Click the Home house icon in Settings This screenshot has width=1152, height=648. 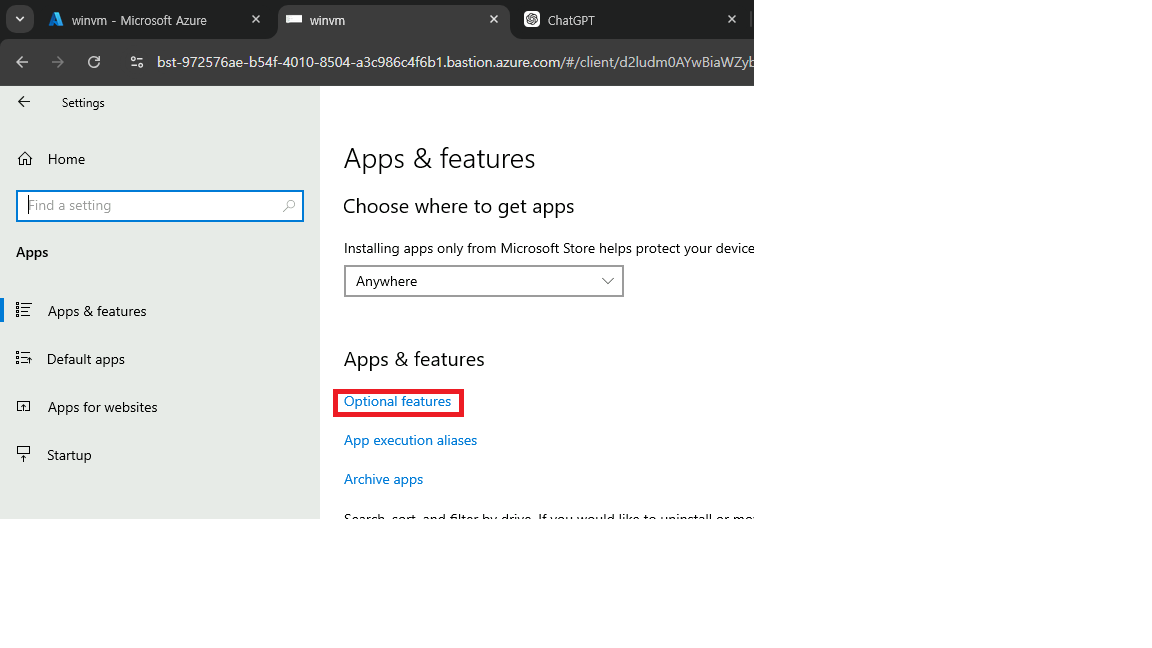[25, 159]
